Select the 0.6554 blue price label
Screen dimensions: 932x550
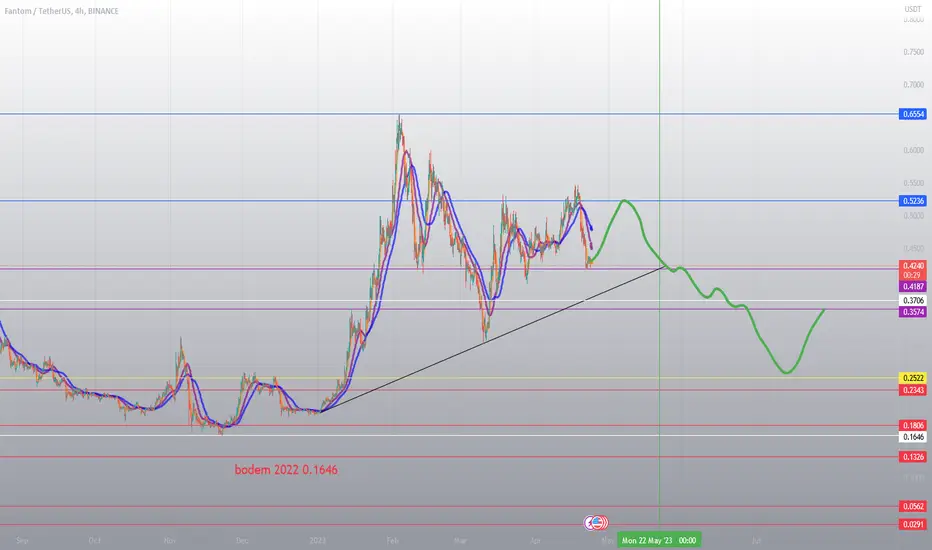[913, 114]
